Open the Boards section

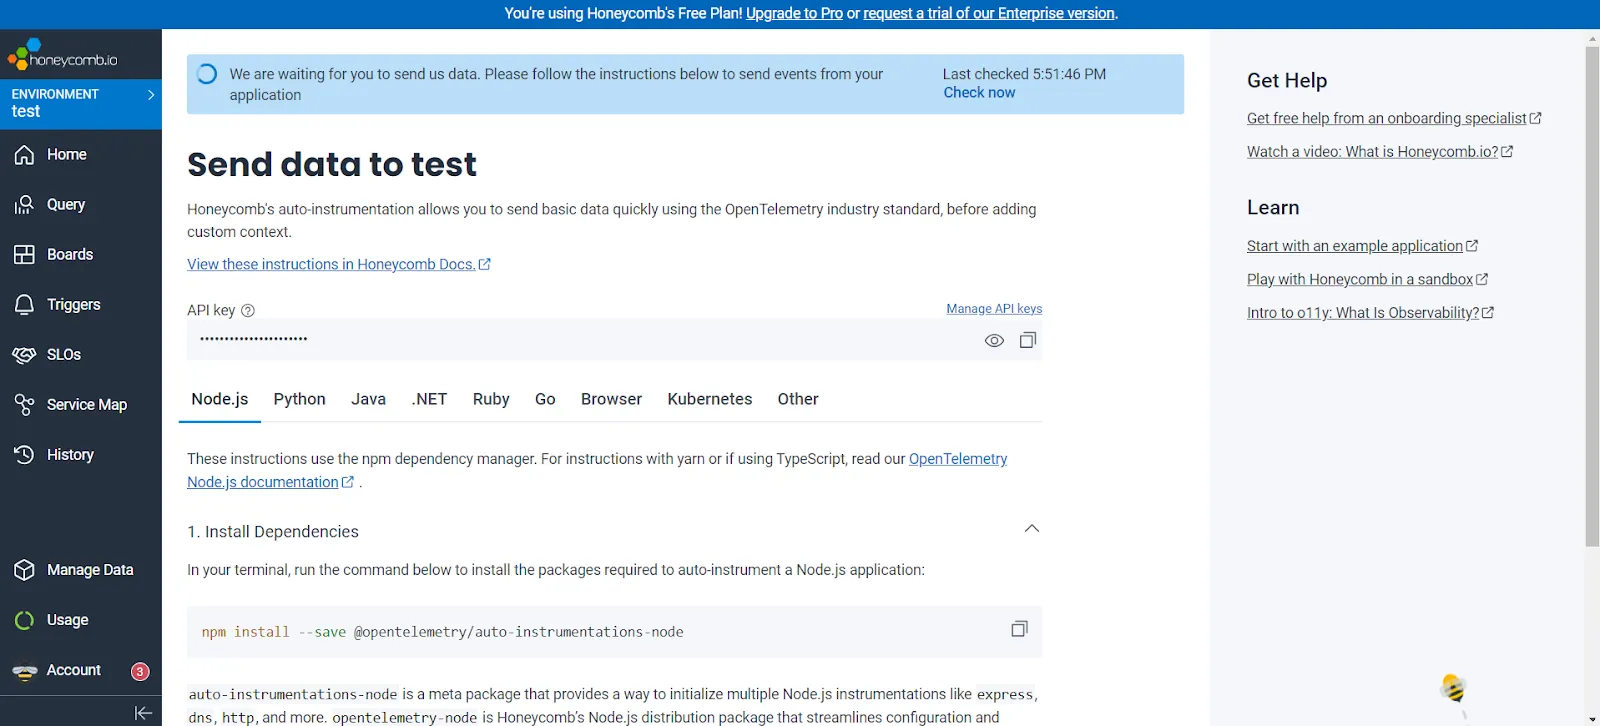coord(69,255)
